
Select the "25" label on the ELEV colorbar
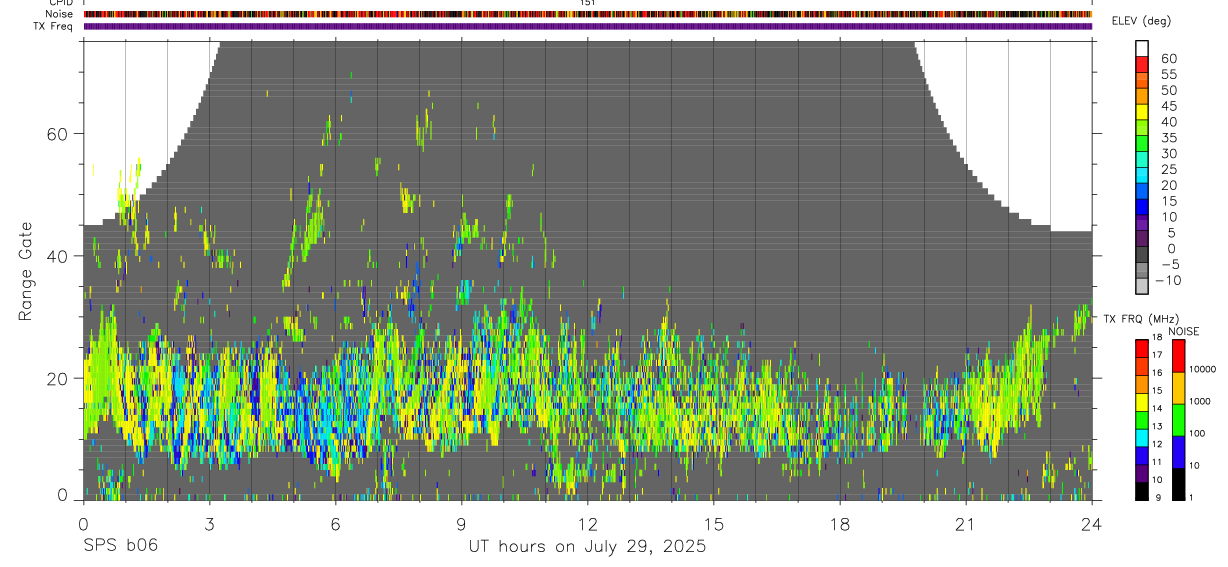tap(1168, 169)
